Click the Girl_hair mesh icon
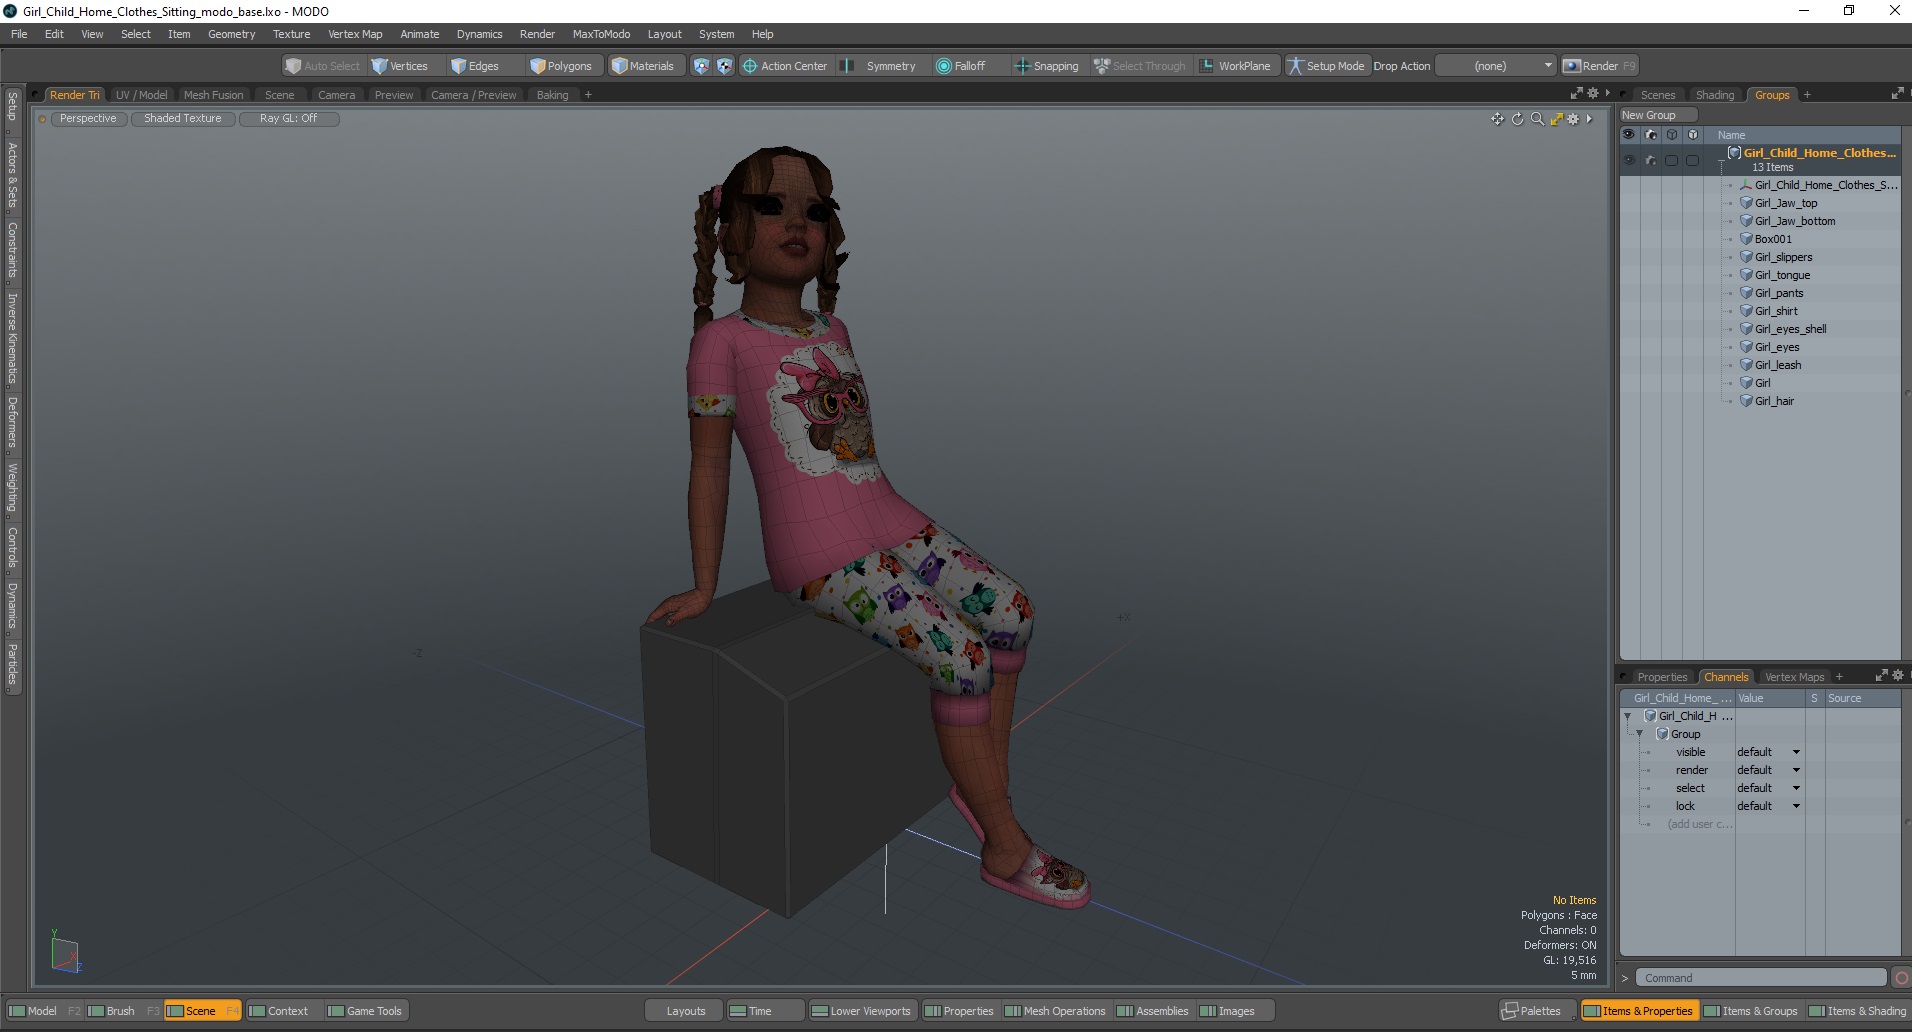This screenshot has width=1912, height=1032. pos(1747,401)
